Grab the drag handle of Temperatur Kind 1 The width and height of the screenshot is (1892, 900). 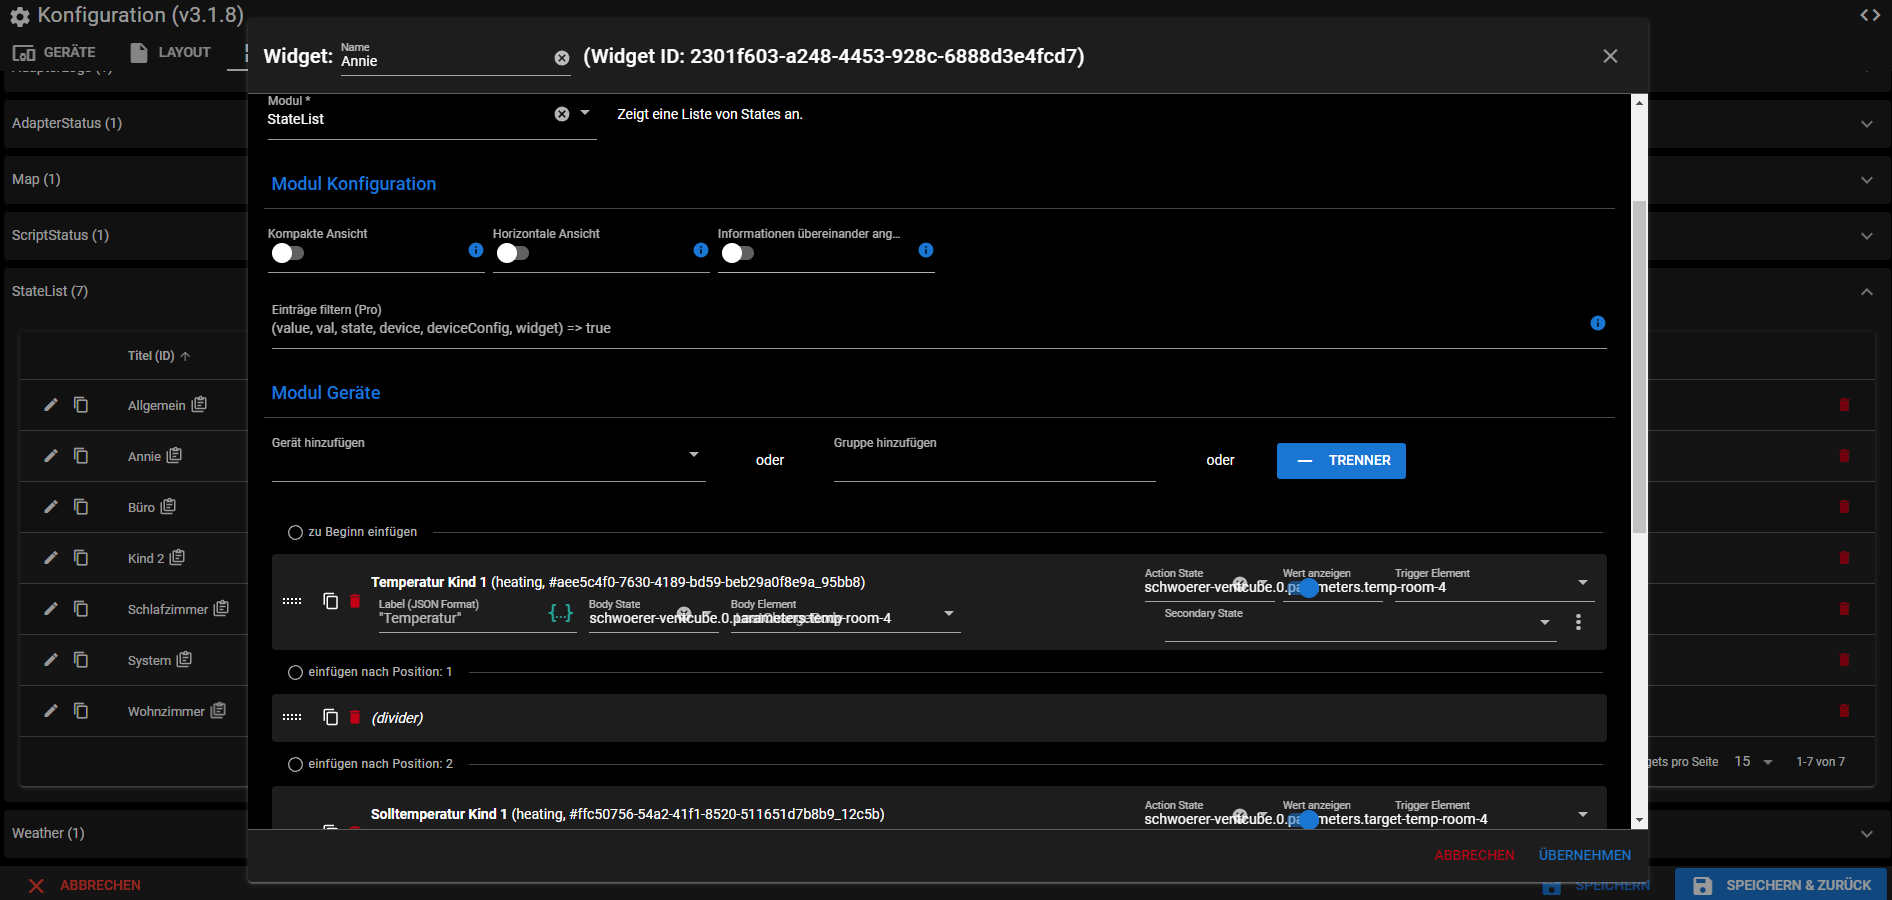tap(292, 601)
